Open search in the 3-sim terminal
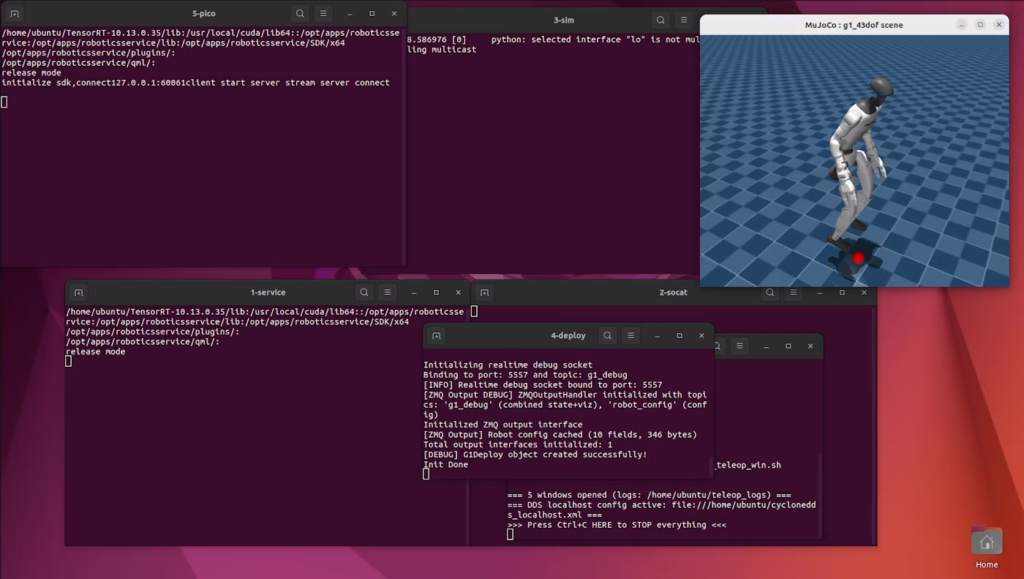This screenshot has width=1024, height=579. 660,20
